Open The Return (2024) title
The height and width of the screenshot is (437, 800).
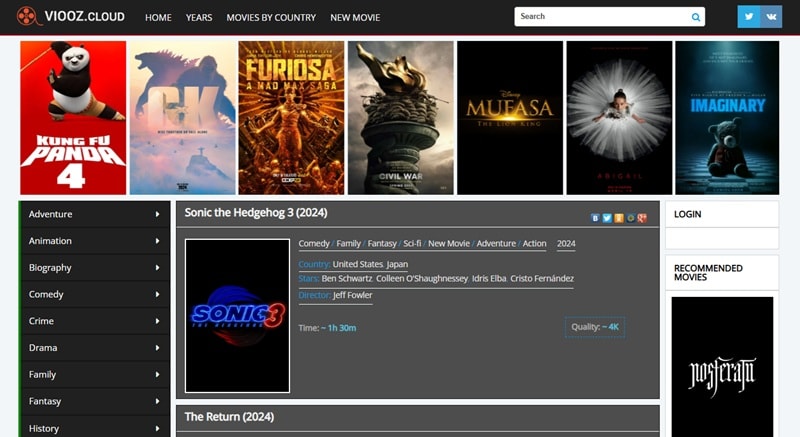pos(229,417)
